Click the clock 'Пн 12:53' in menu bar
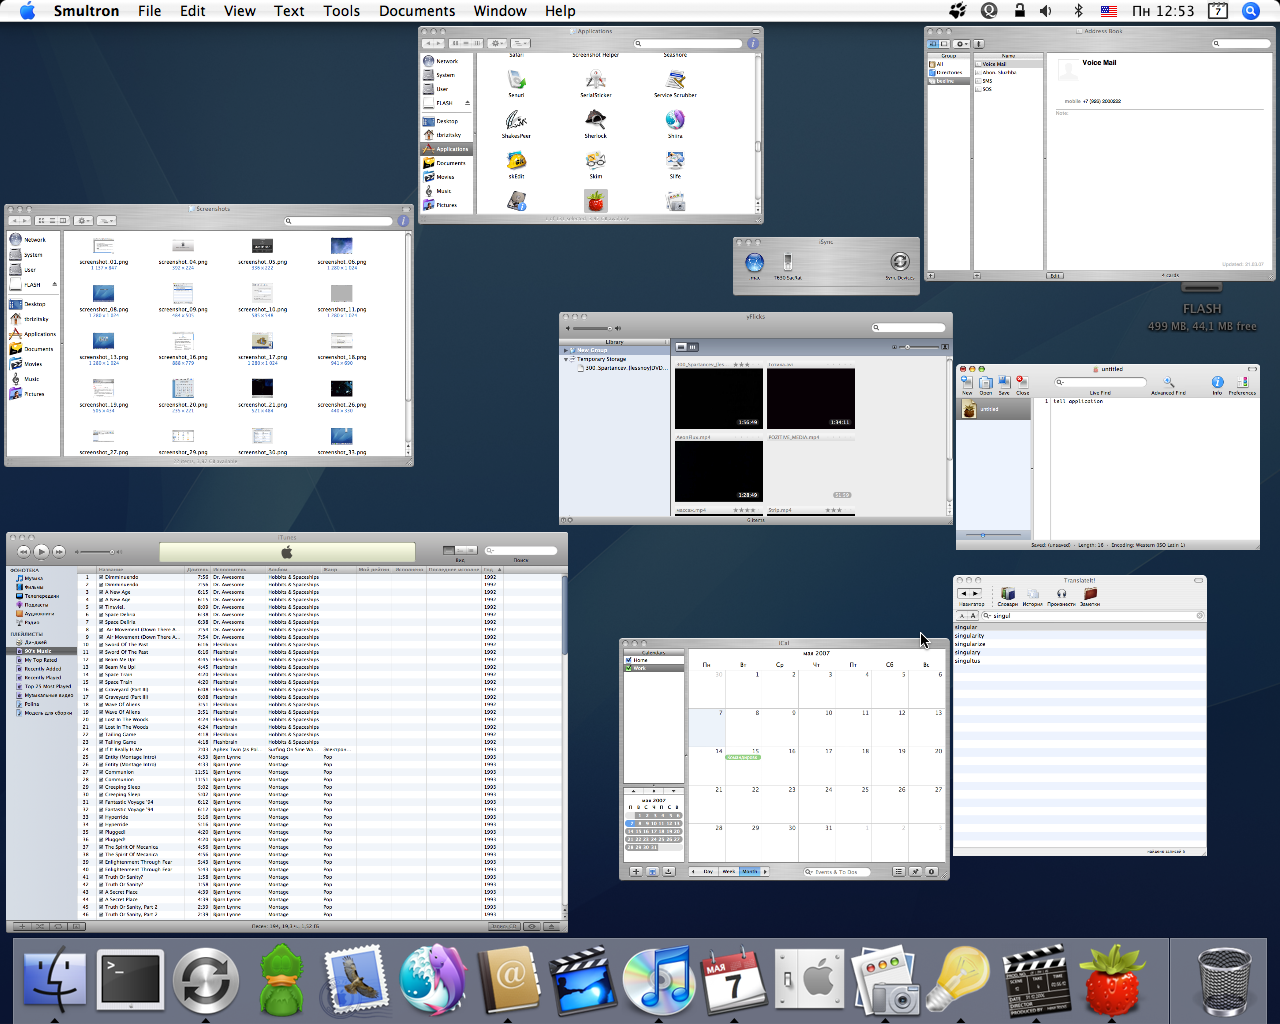 [1163, 11]
